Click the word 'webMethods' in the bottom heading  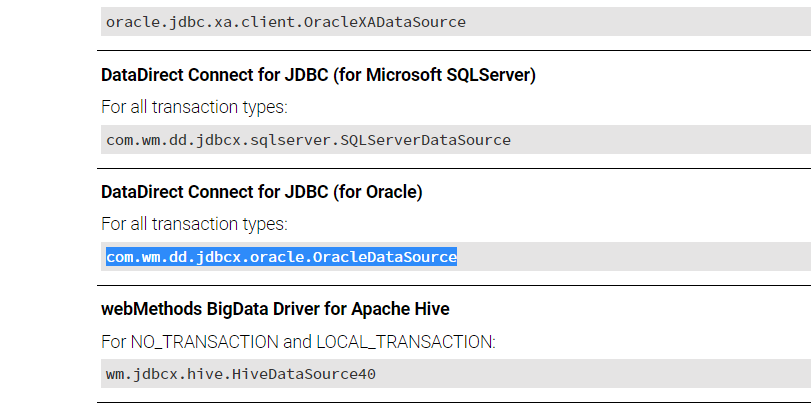click(151, 309)
